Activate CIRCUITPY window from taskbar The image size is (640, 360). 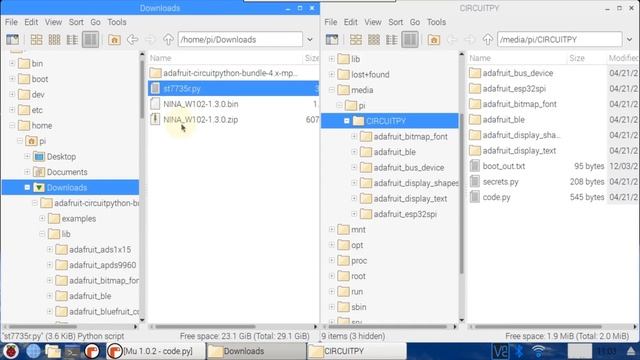(x=356, y=351)
